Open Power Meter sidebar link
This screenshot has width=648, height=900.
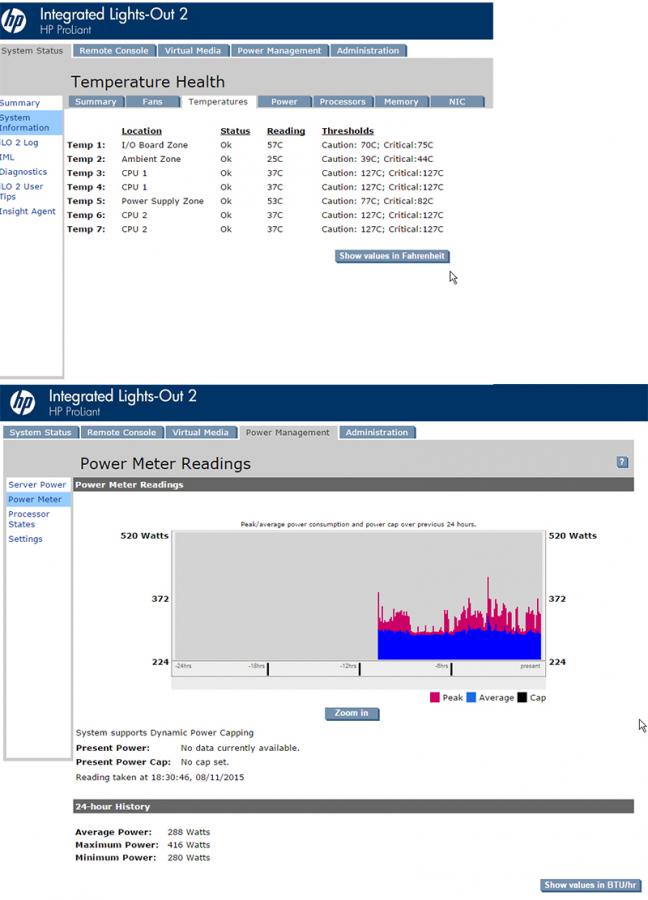click(35, 499)
